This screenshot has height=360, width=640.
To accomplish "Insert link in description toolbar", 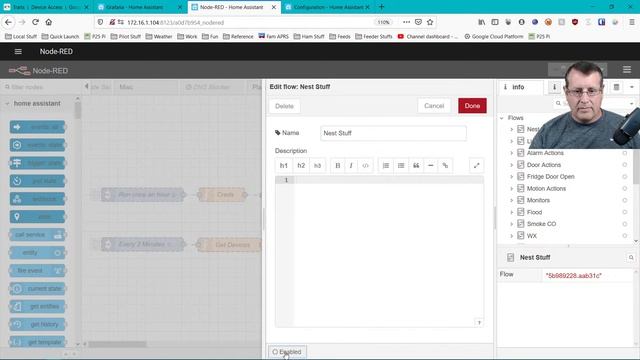I will pos(445,166).
